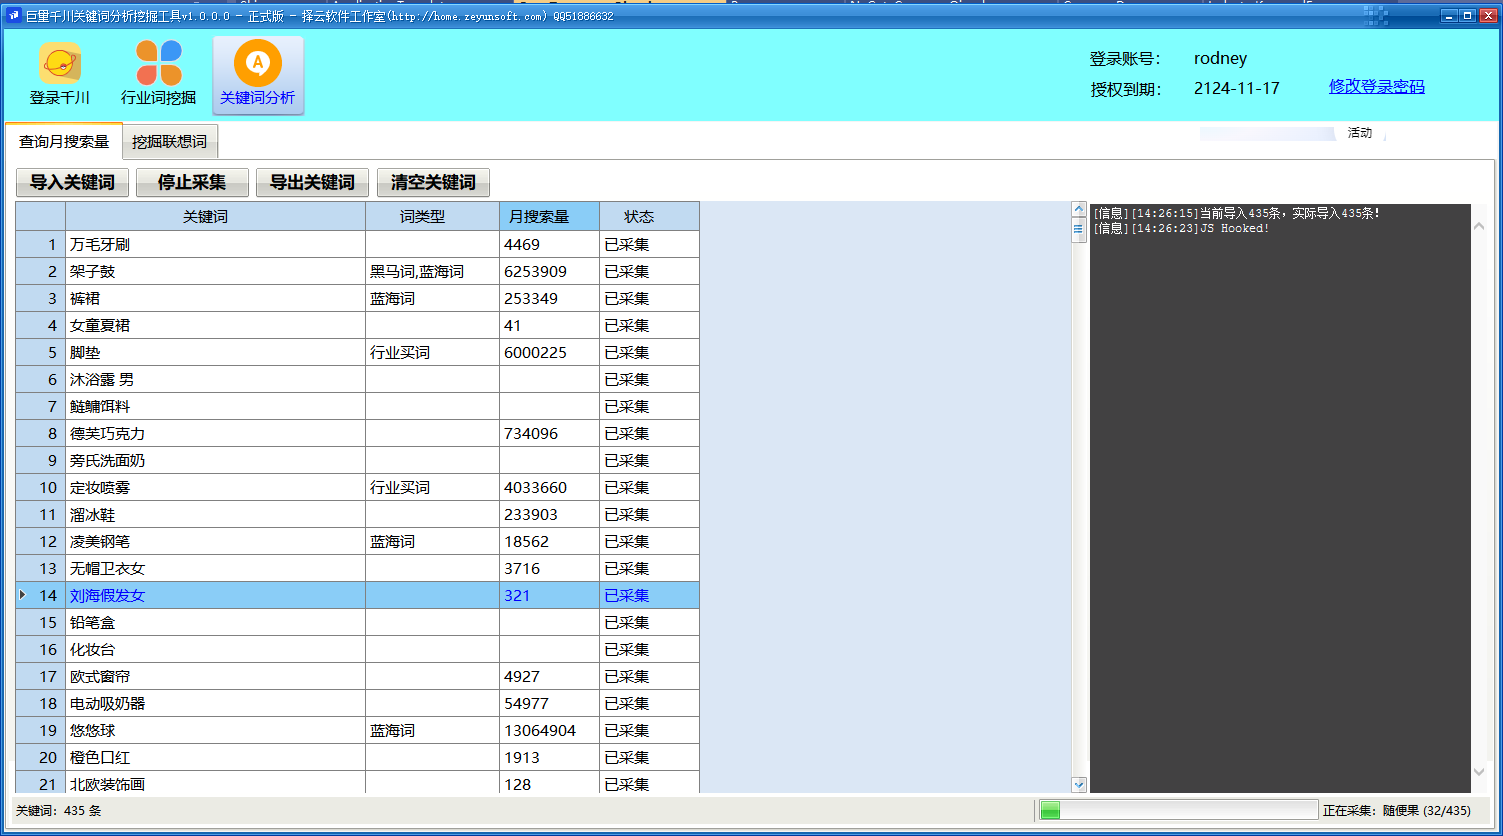Select the 关键词分析 toolbar icon
This screenshot has height=836, width=1503.
pyautogui.click(x=257, y=64)
